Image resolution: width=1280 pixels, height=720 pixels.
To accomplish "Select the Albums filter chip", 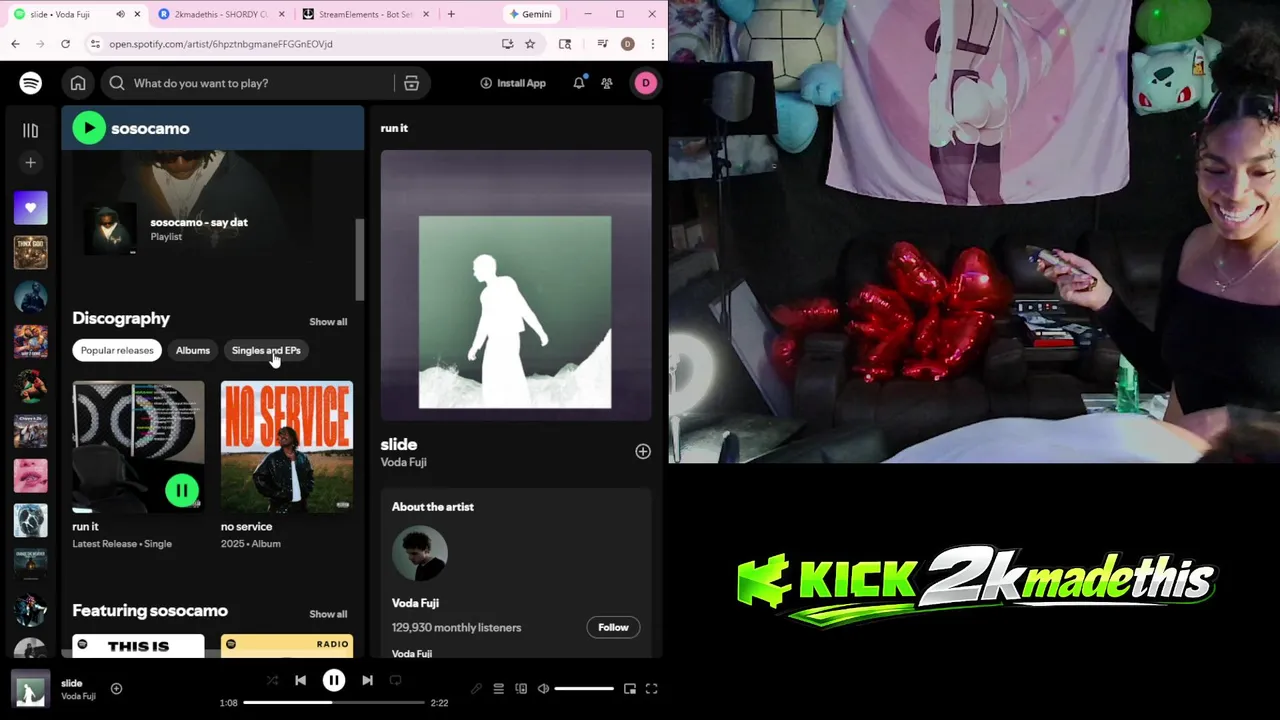I will pos(193,350).
